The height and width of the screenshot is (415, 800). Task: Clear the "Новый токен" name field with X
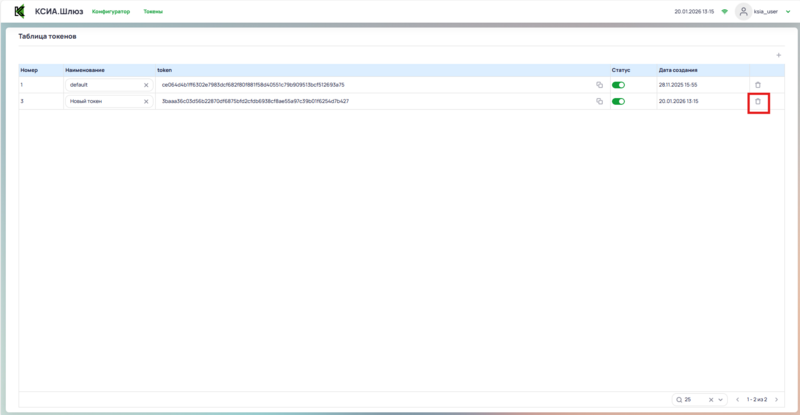click(x=146, y=101)
